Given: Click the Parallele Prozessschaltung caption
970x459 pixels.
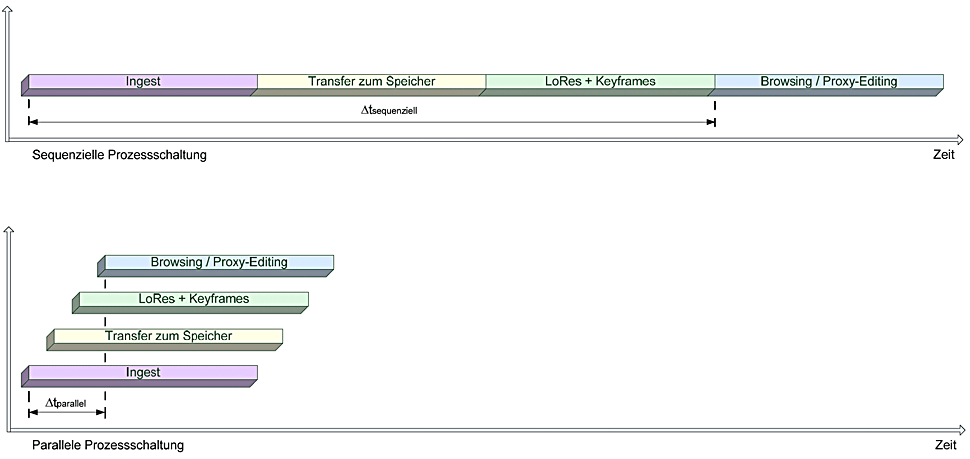Looking at the screenshot, I should (108, 444).
